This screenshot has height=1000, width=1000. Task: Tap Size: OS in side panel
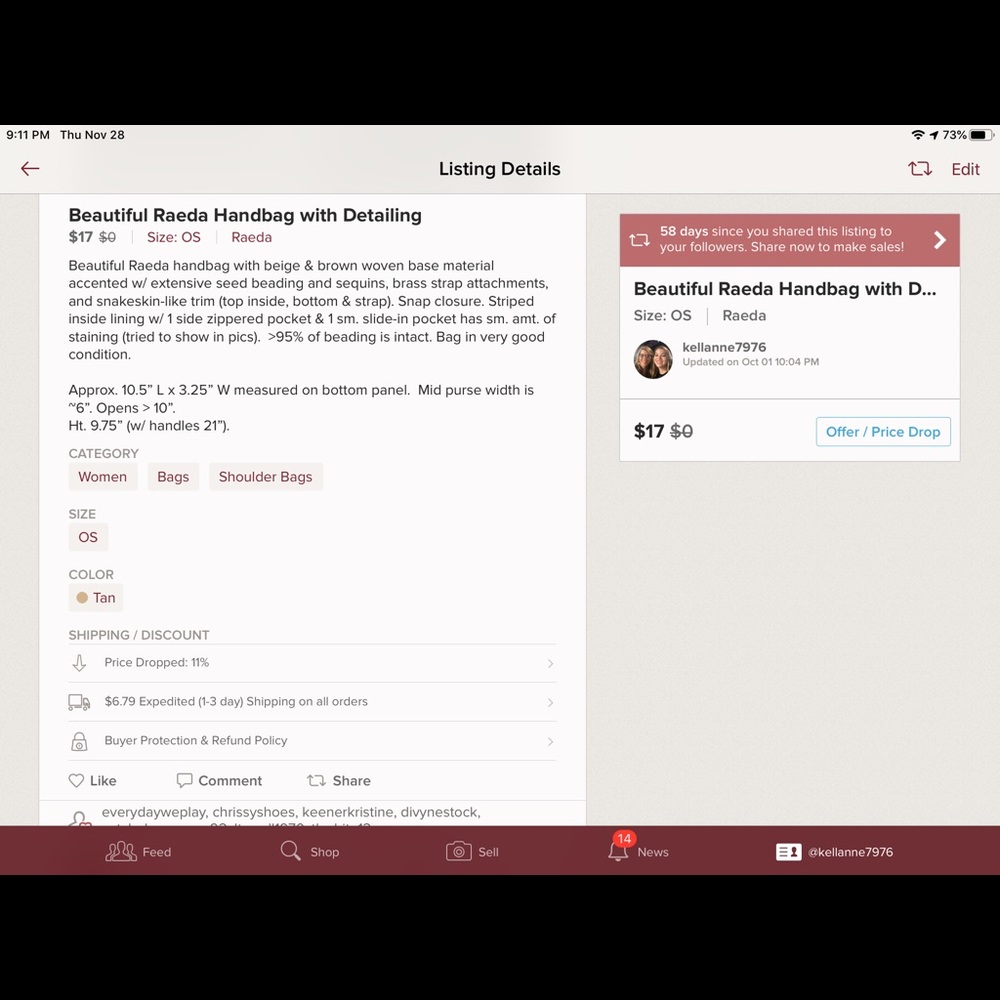pos(663,315)
